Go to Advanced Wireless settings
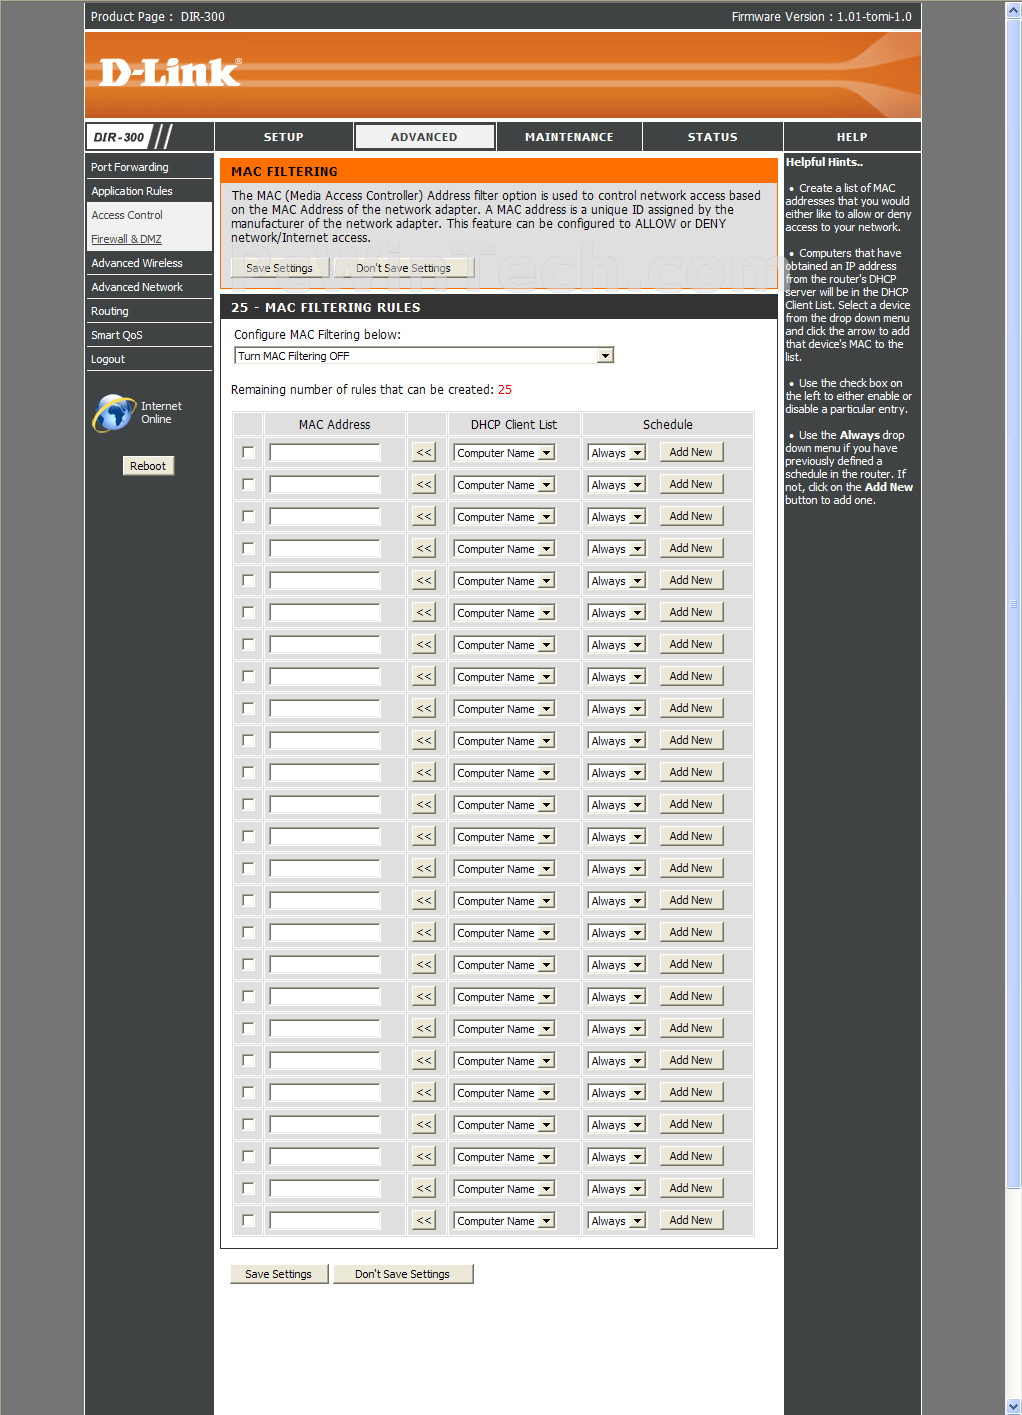 [x=137, y=263]
